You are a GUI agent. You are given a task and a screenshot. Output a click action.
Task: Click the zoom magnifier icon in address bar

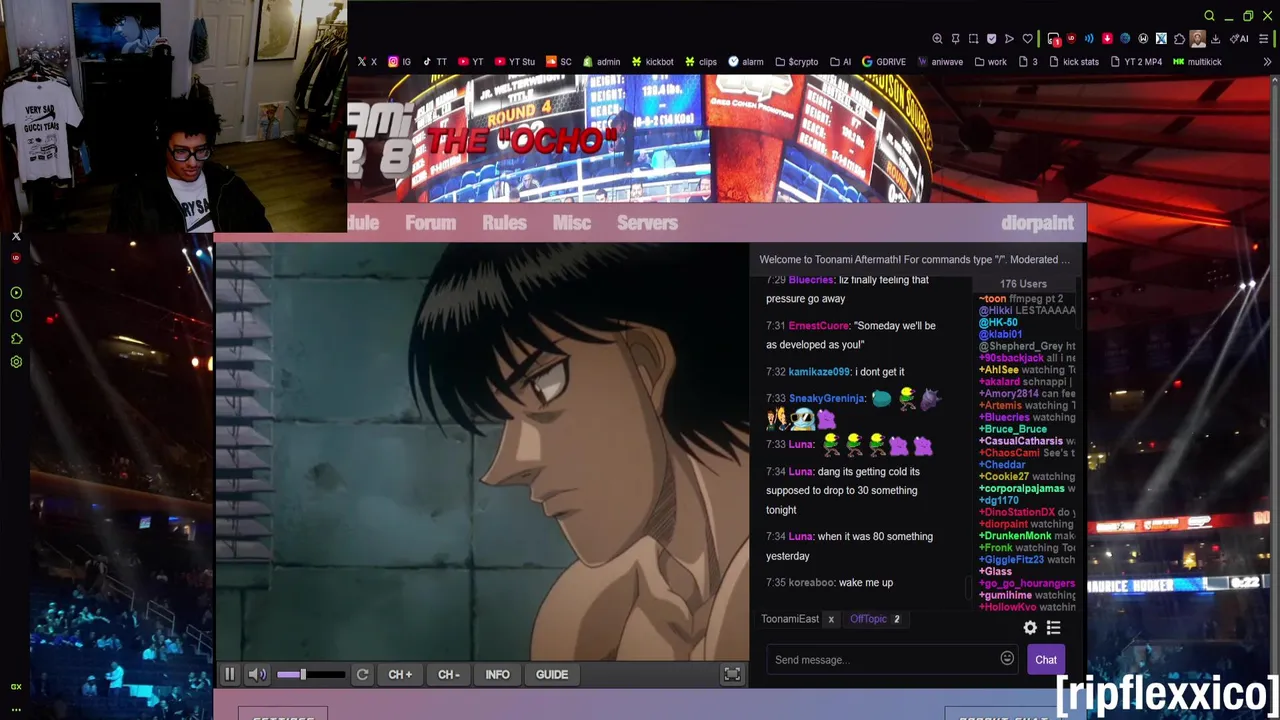pyautogui.click(x=937, y=39)
